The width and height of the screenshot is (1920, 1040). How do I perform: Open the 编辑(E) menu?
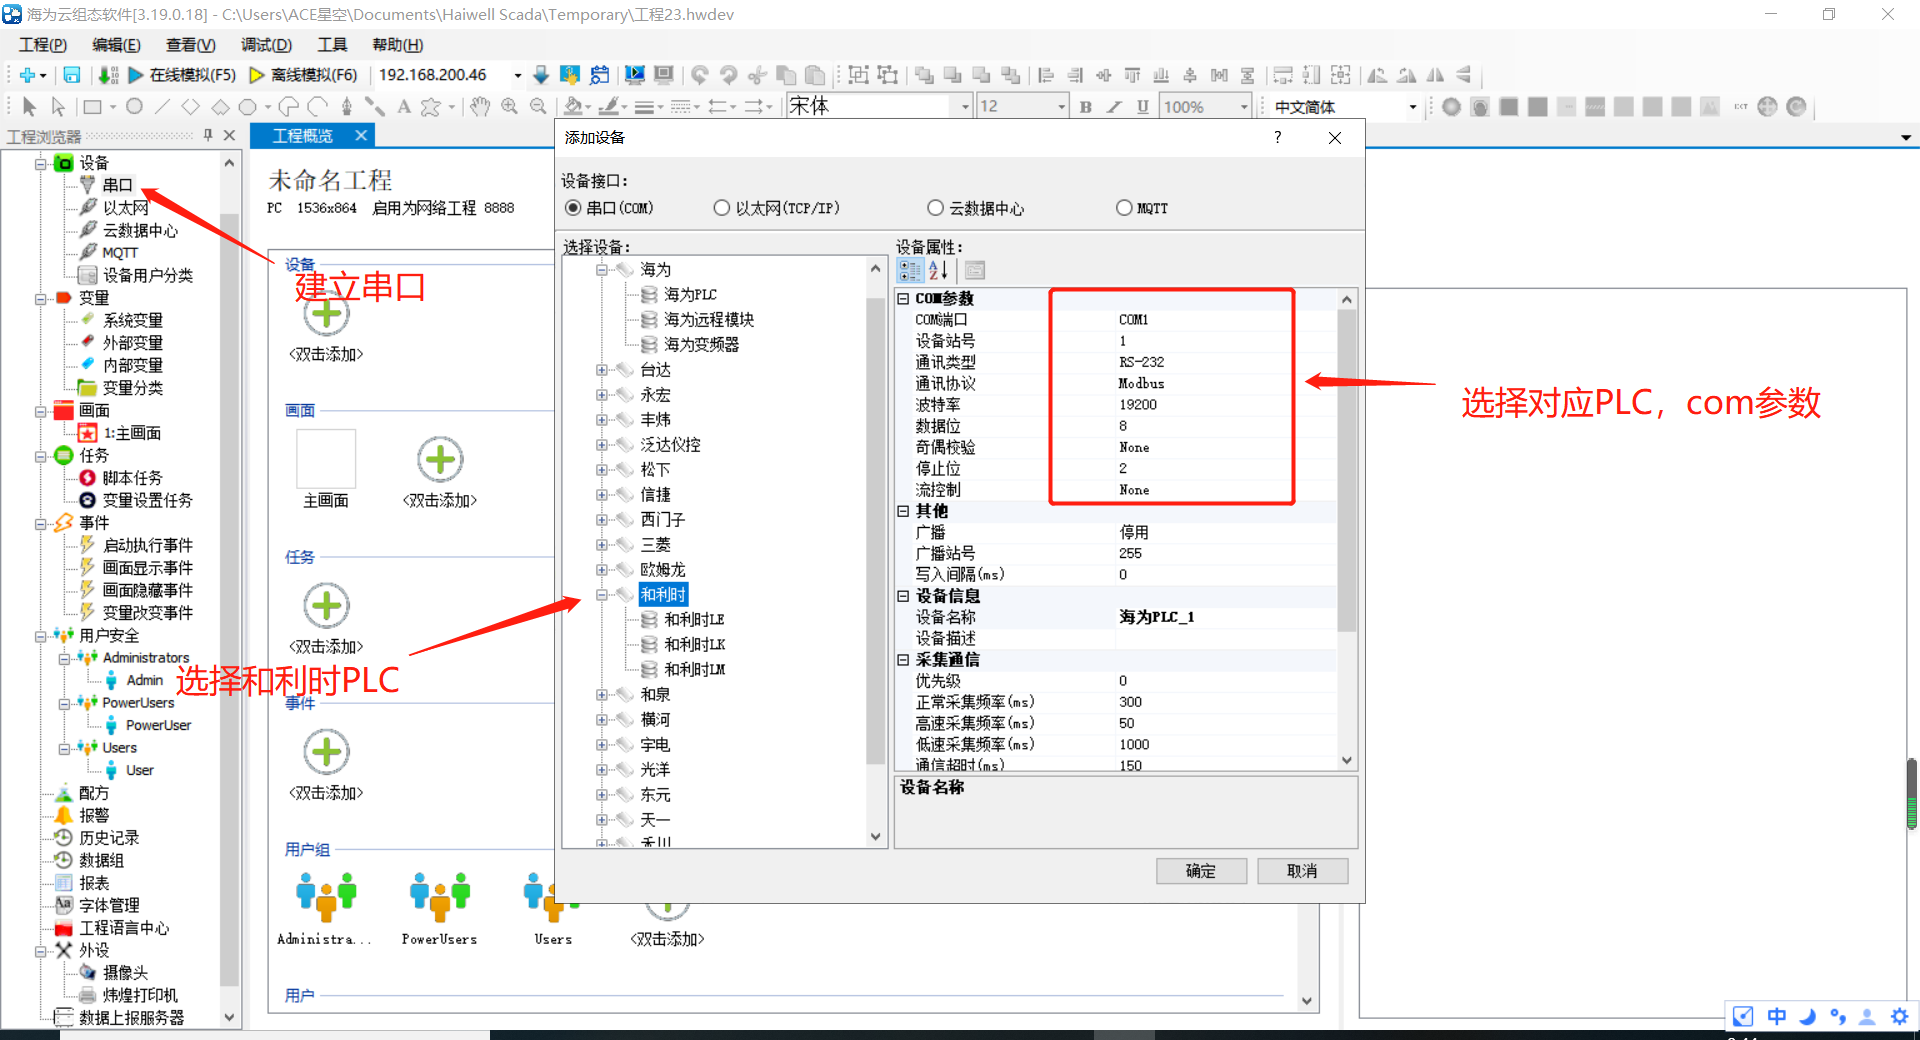coord(116,45)
